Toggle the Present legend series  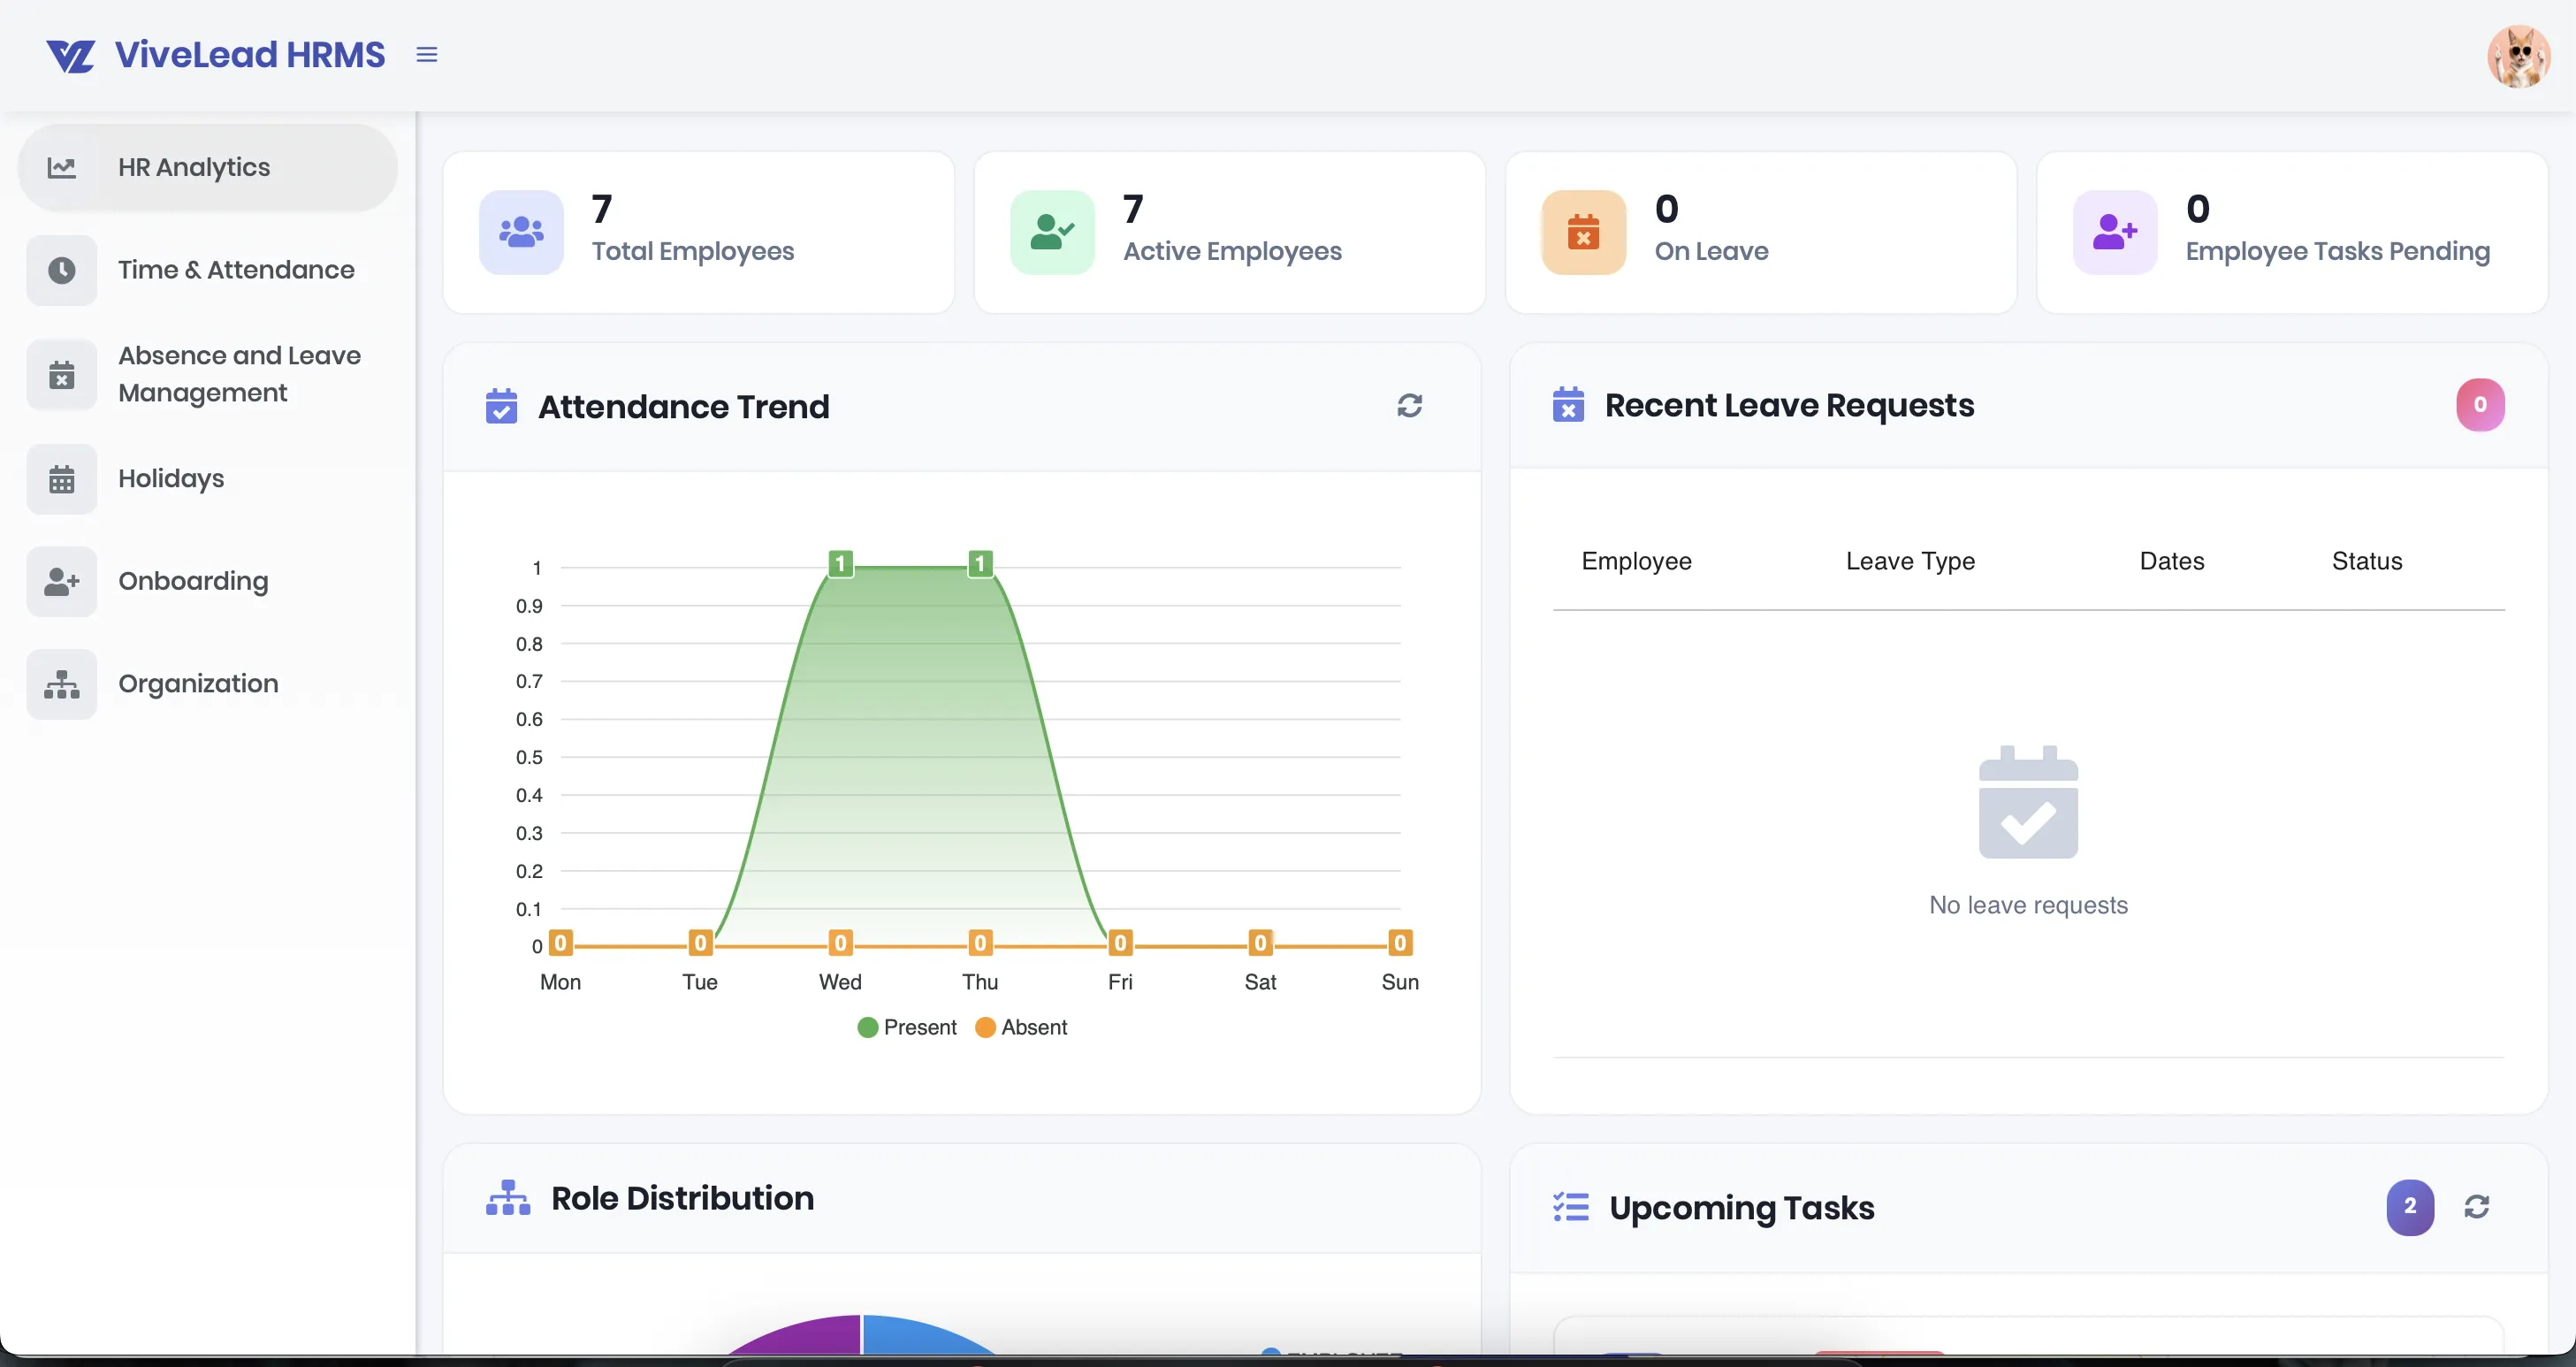(906, 1027)
